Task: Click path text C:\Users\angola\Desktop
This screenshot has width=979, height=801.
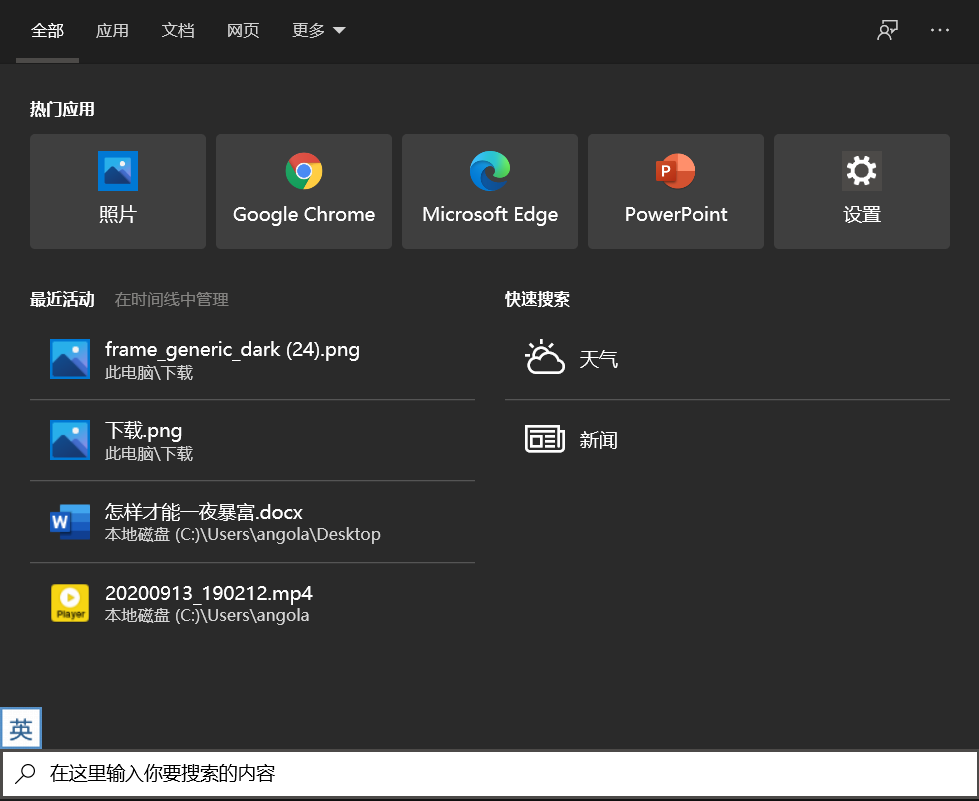Action: [278, 535]
